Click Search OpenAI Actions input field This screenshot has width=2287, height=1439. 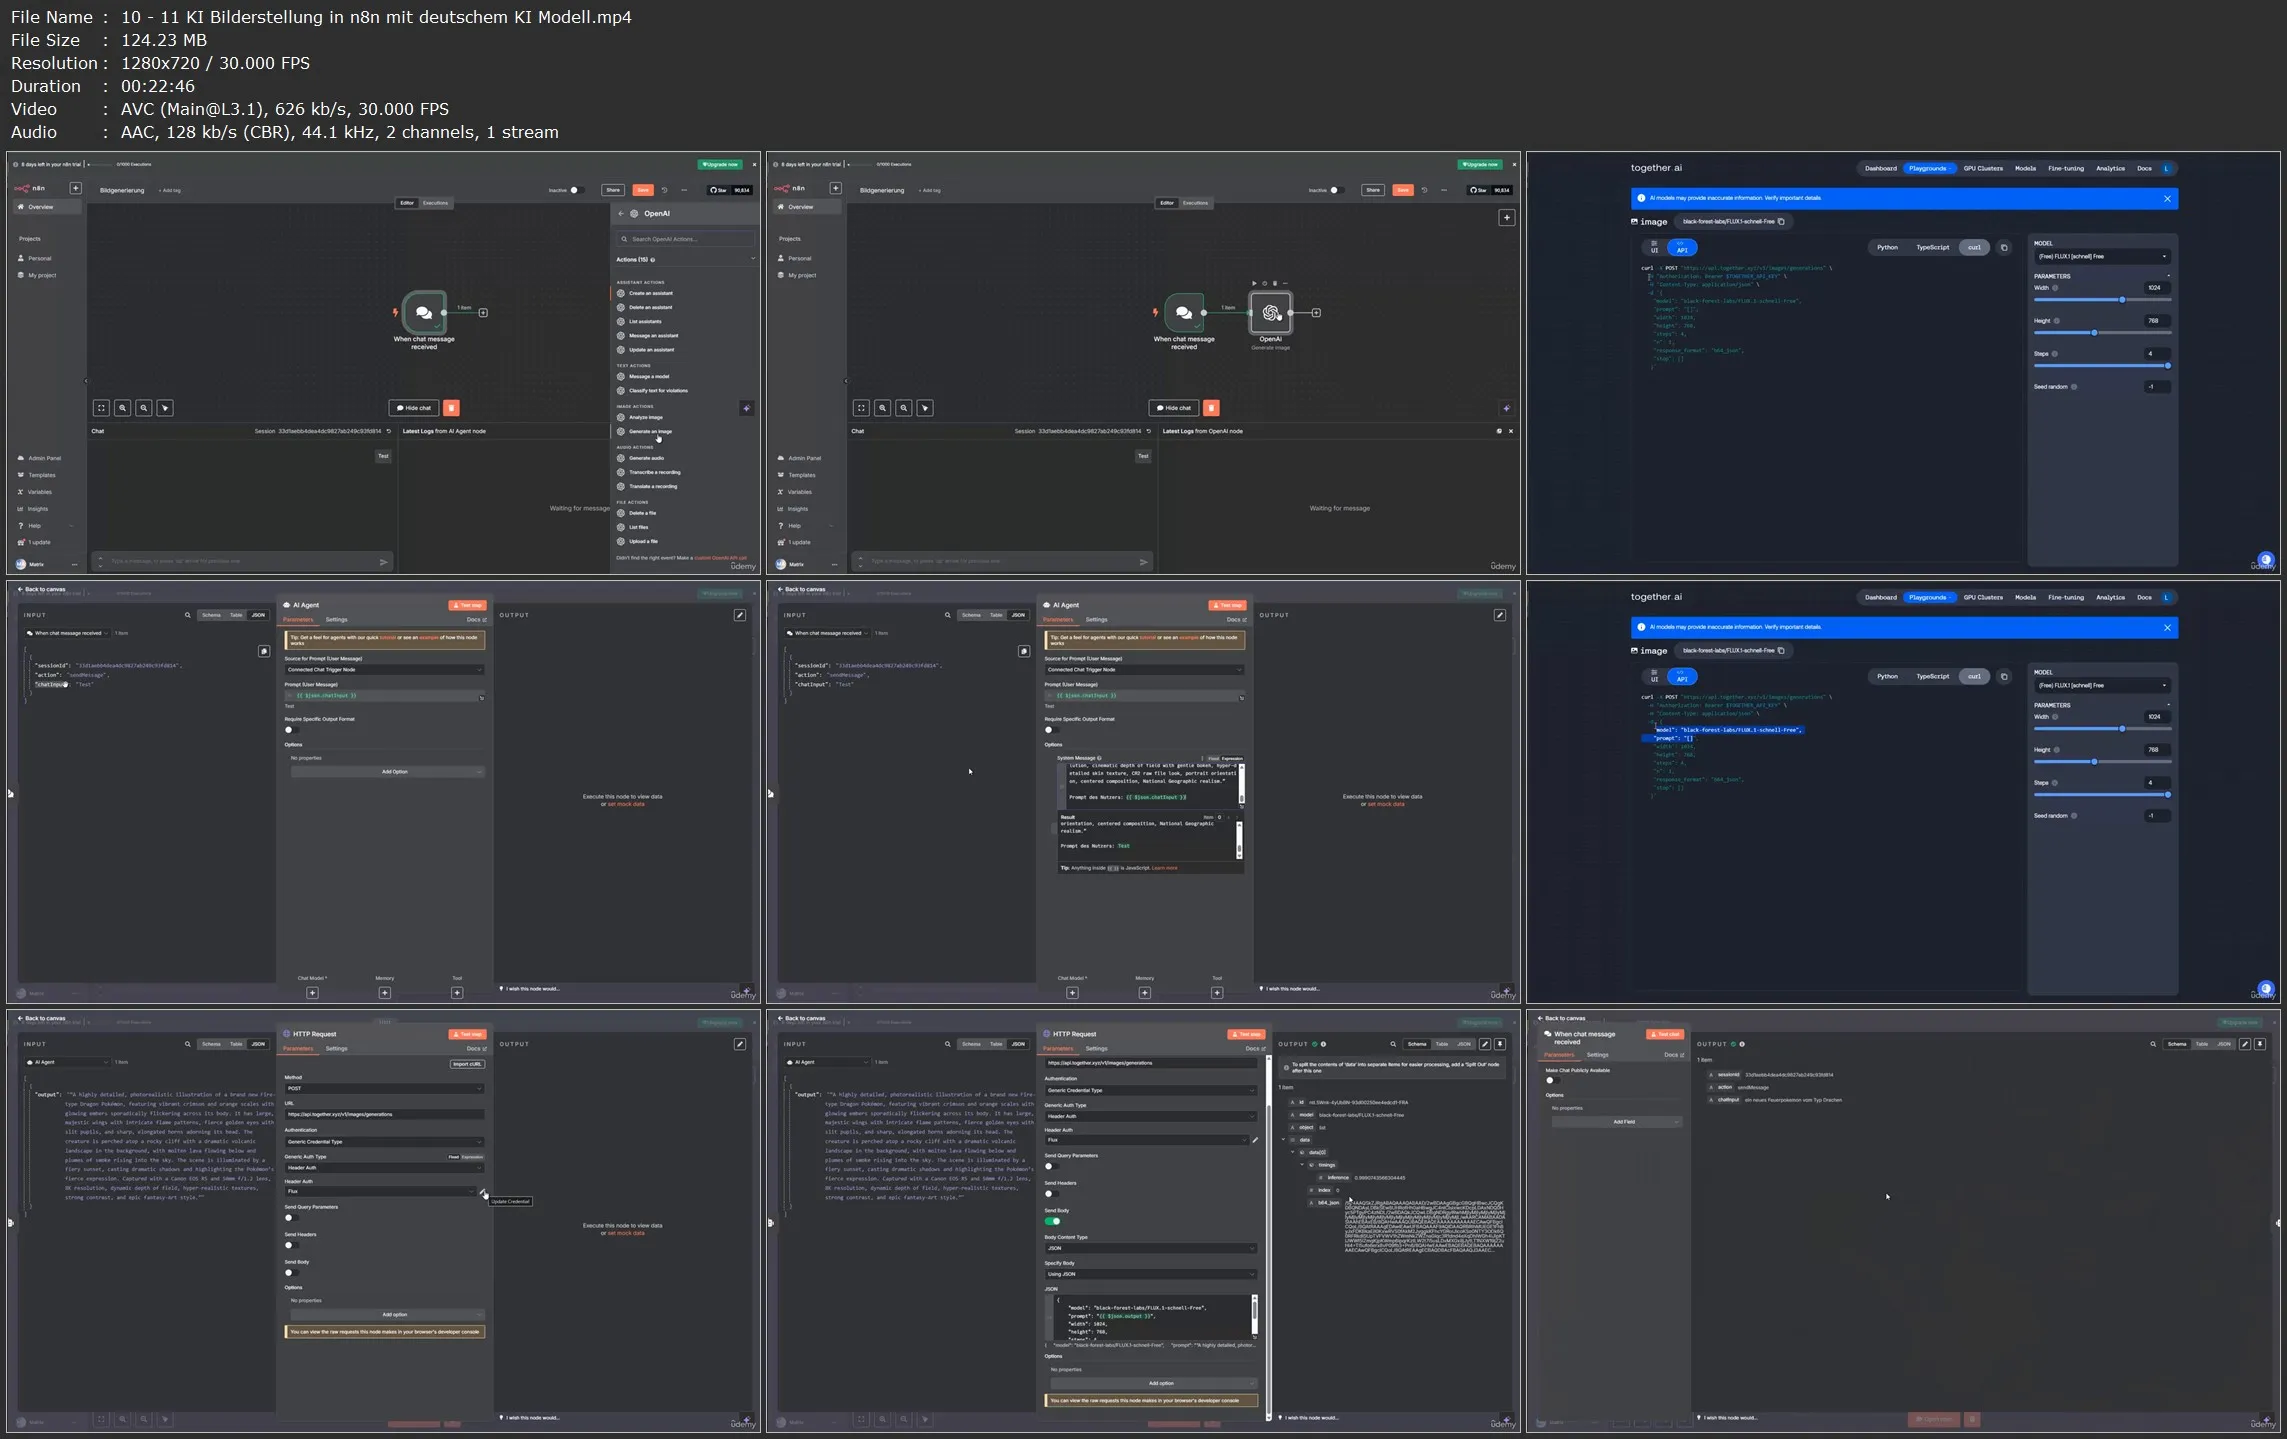(x=685, y=240)
